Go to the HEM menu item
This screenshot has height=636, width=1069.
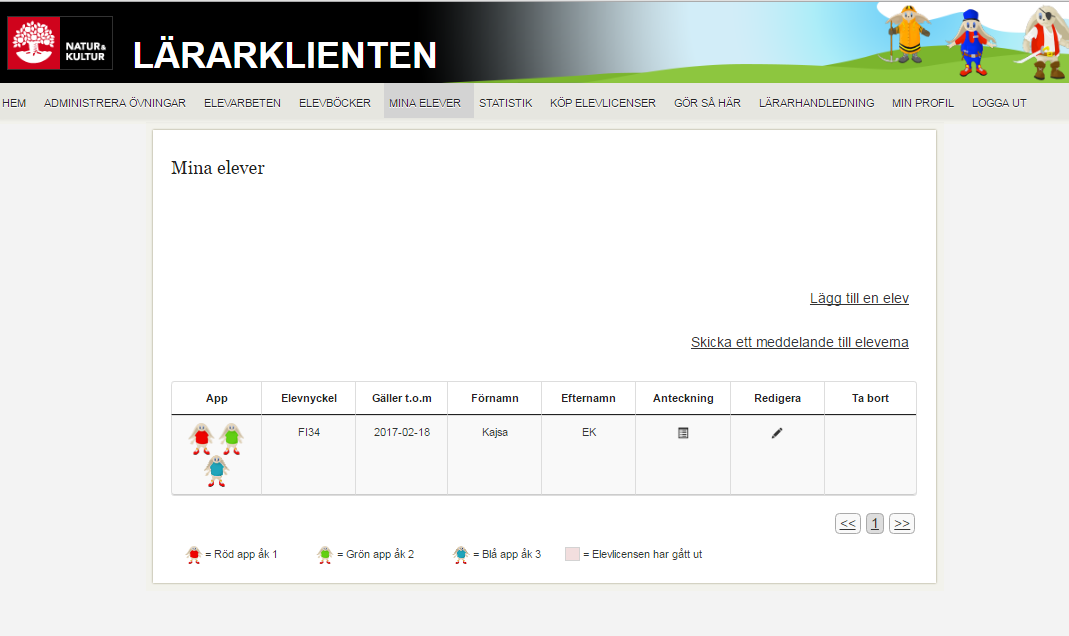point(14,103)
